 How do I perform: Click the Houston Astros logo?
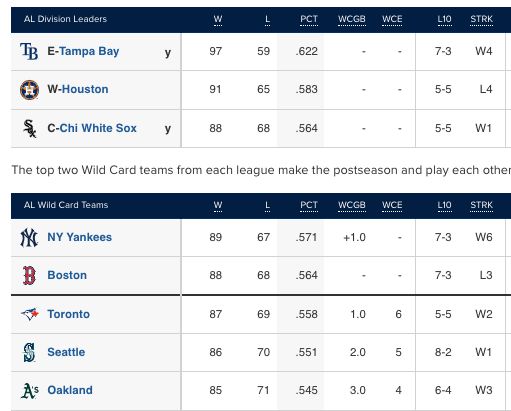click(29, 90)
